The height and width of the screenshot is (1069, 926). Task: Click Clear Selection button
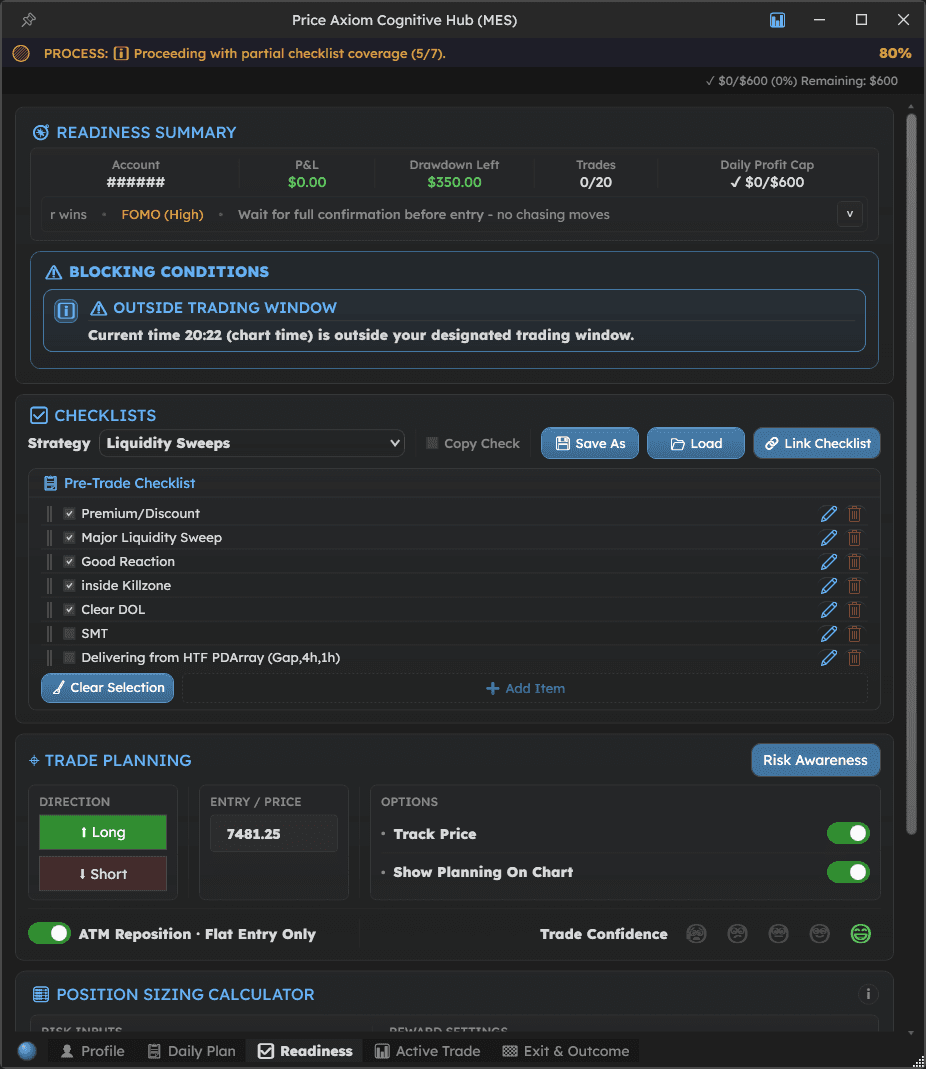(108, 688)
